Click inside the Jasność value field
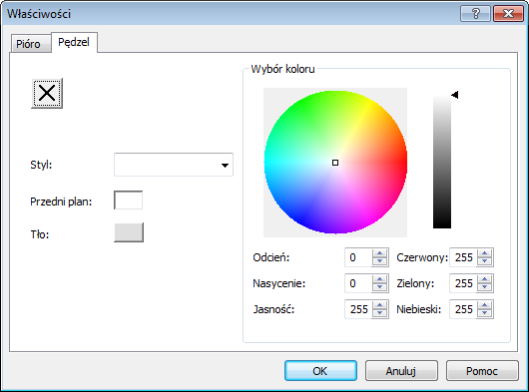This screenshot has width=529, height=392. (x=359, y=309)
